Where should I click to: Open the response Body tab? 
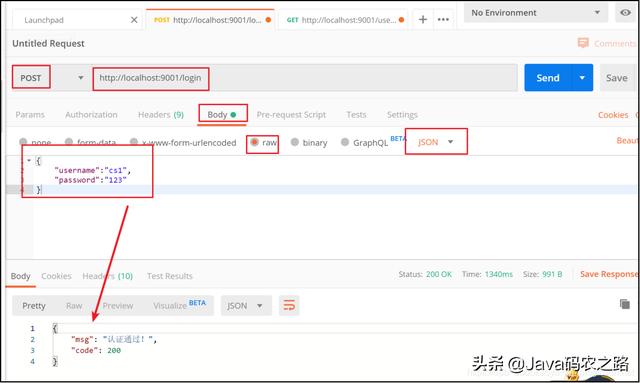(20, 276)
